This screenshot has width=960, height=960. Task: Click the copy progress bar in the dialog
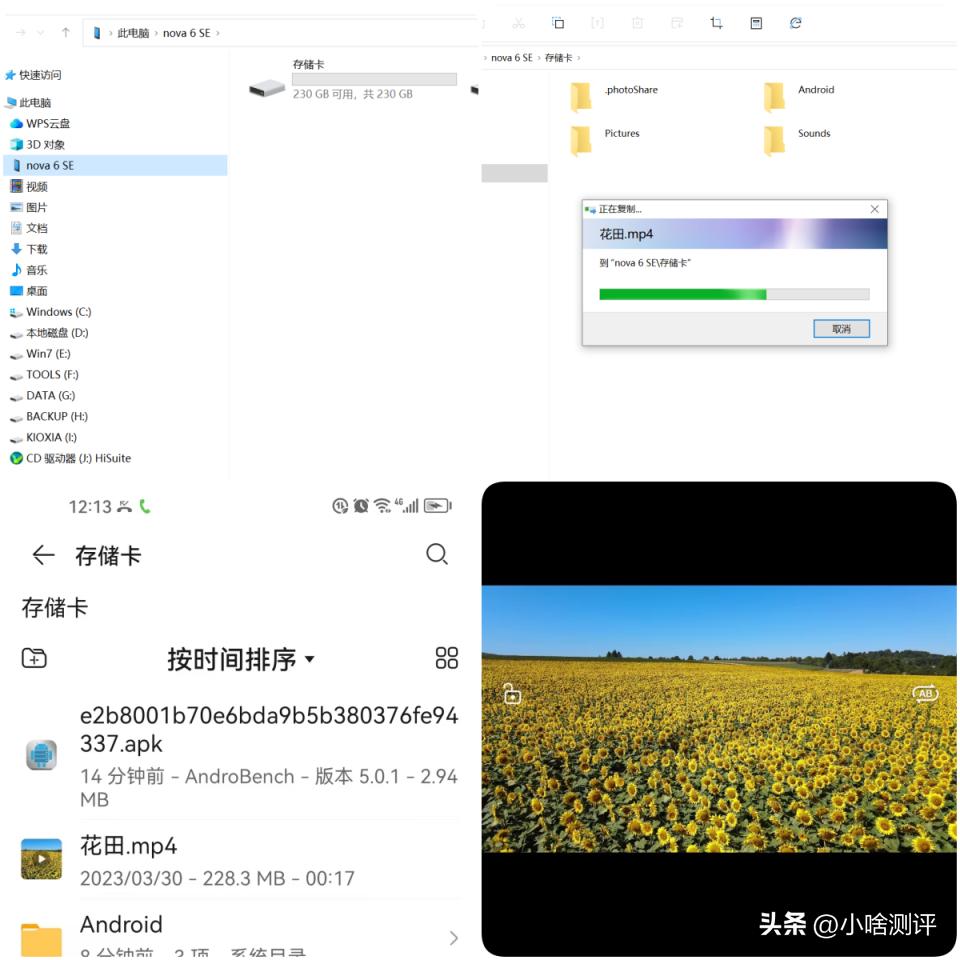[x=733, y=294]
